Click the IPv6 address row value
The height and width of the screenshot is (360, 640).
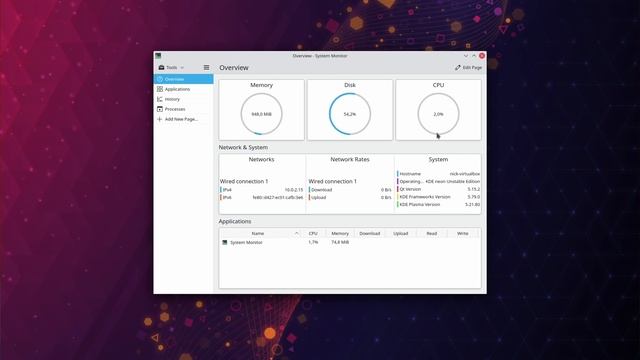tap(278, 198)
